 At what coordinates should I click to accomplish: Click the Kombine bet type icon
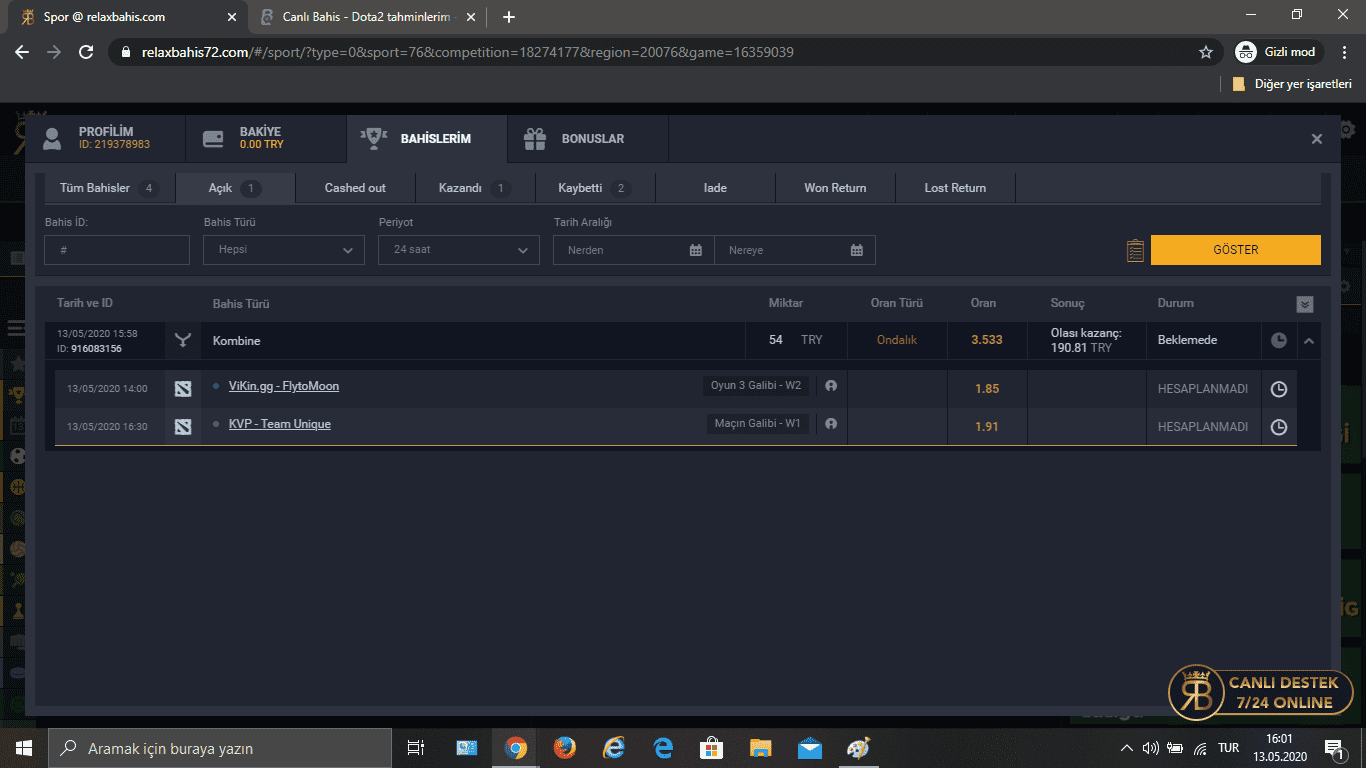tap(183, 341)
